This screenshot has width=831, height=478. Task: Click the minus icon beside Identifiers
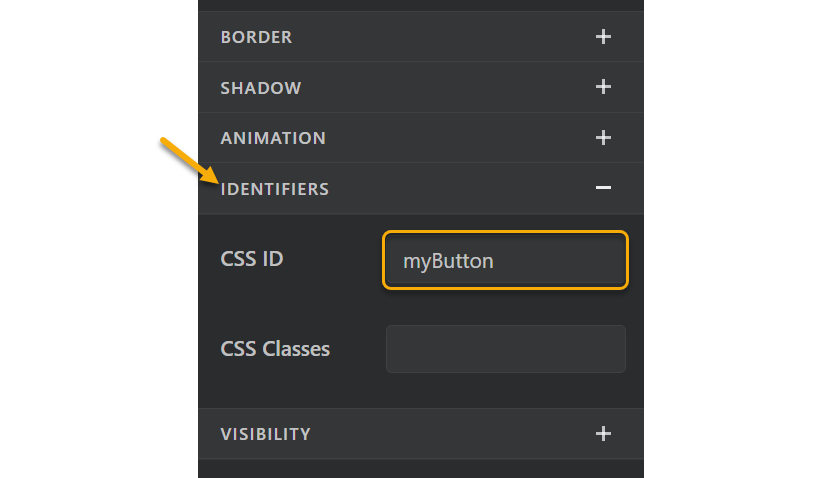(603, 188)
